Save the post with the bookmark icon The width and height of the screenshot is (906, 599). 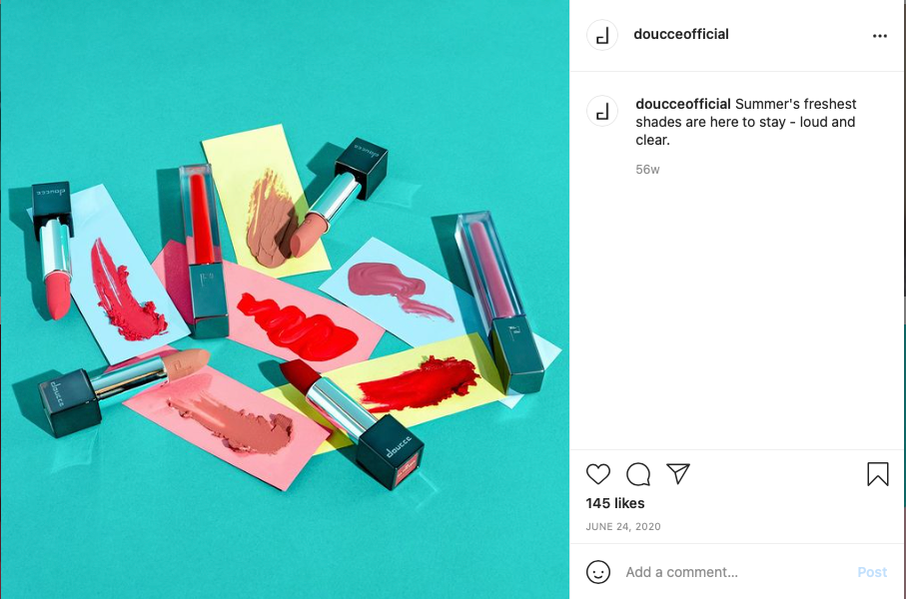[x=878, y=474]
